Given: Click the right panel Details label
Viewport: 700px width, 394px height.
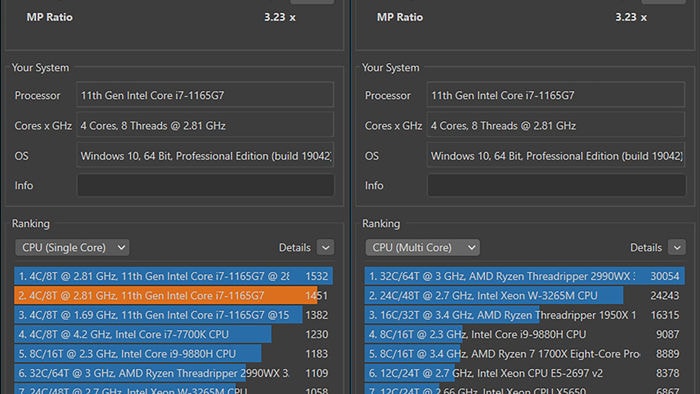Looking at the screenshot, I should point(646,248).
